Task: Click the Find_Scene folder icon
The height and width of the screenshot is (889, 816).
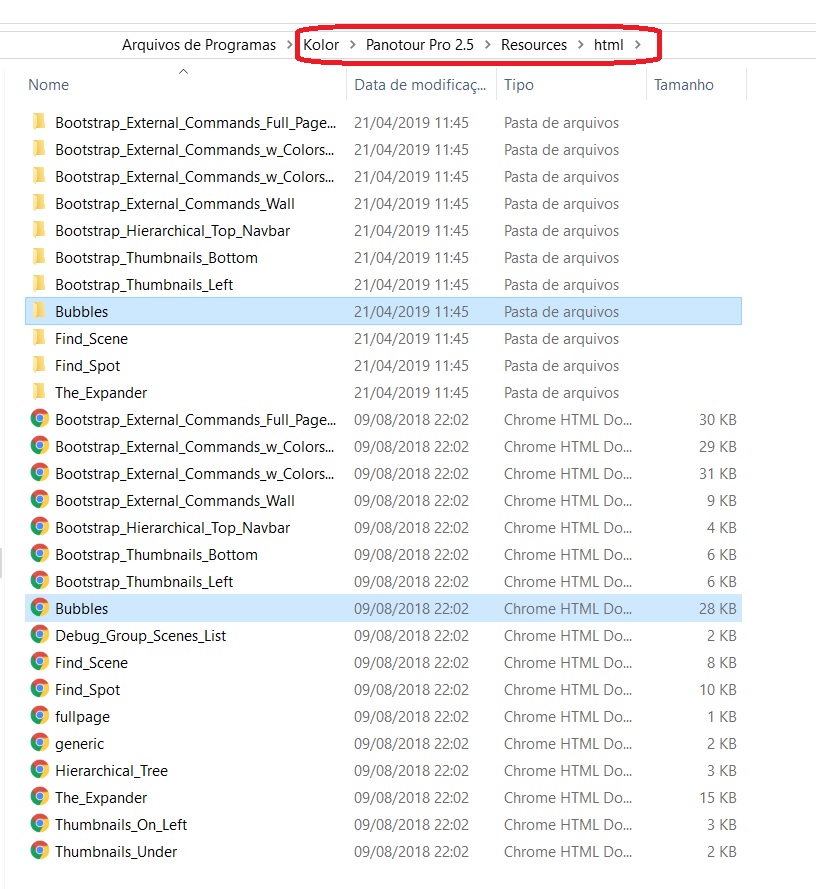Action: click(x=39, y=338)
